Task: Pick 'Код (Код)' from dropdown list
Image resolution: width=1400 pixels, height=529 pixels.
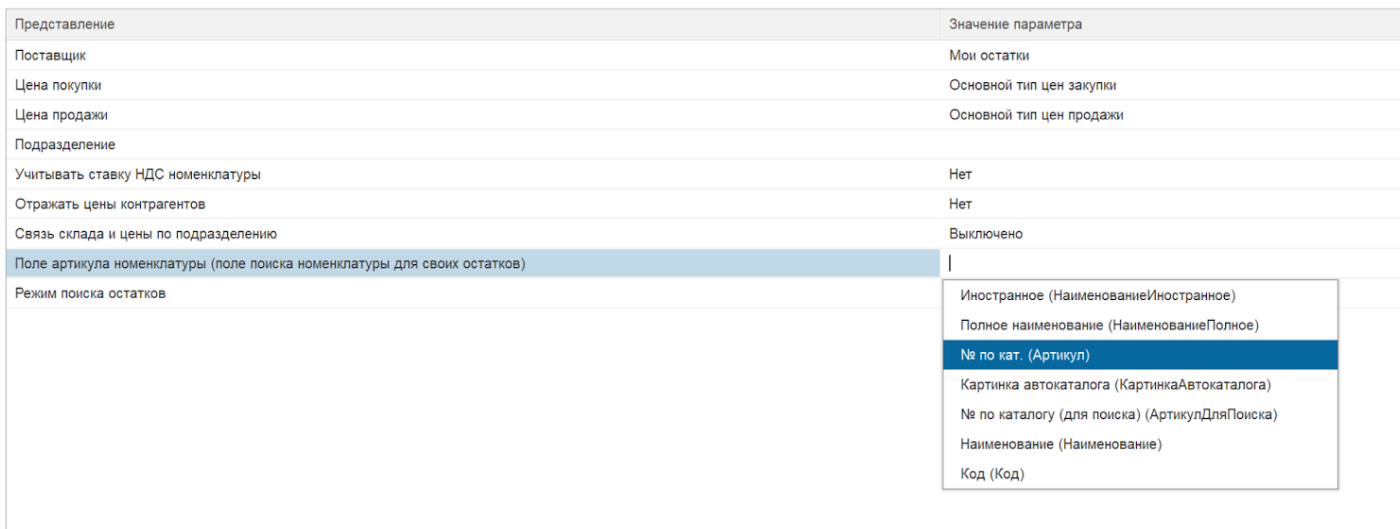Action: click(992, 474)
